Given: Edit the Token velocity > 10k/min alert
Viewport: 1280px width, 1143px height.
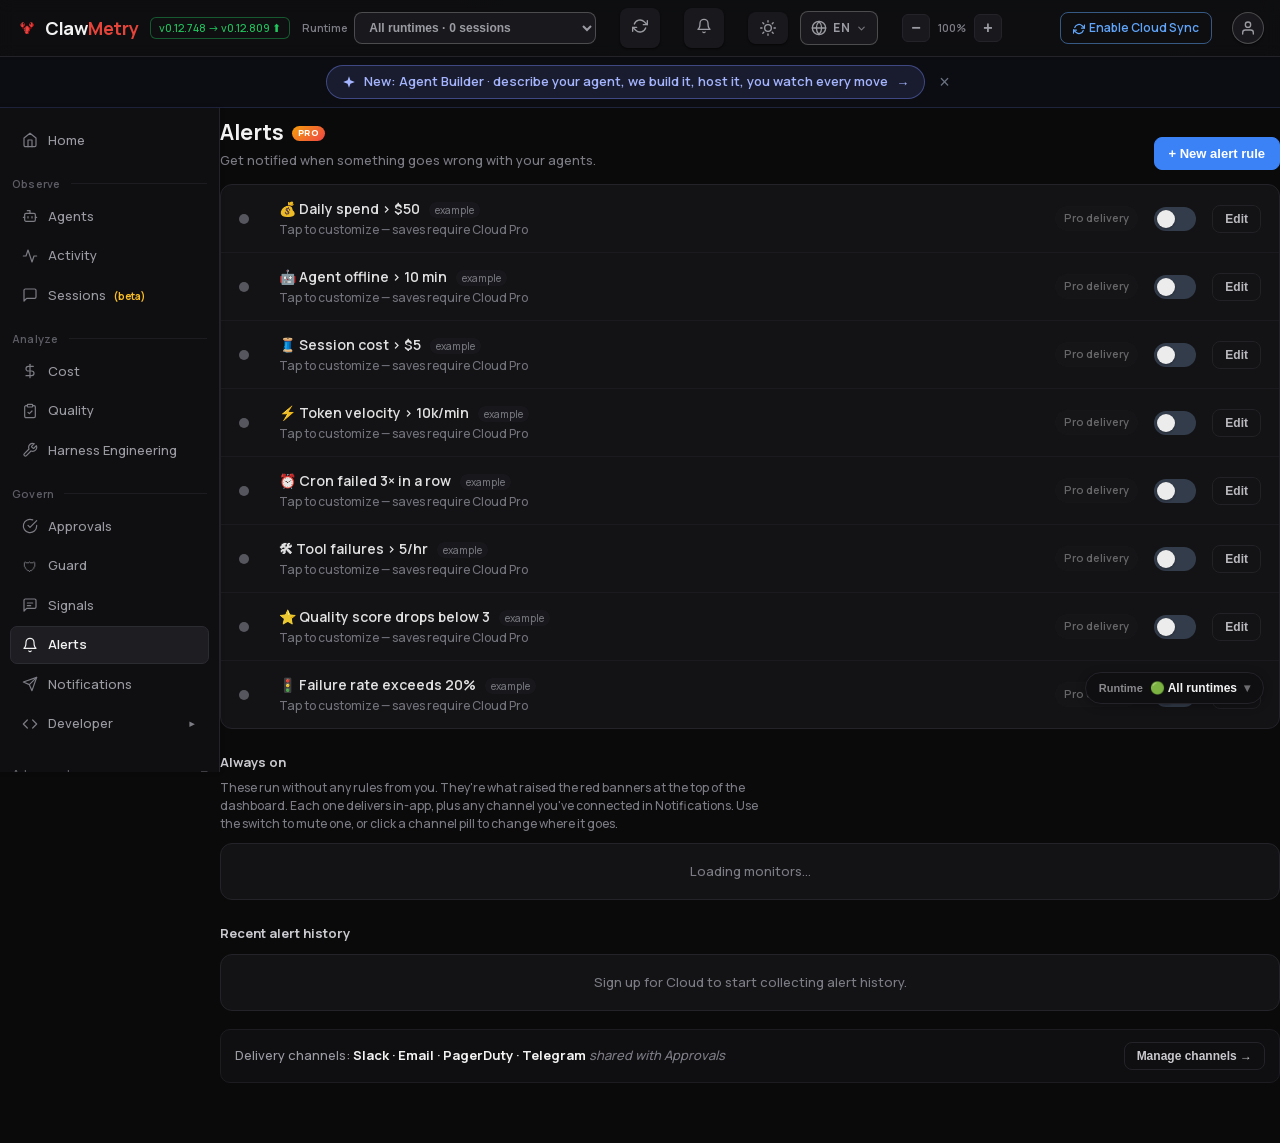Looking at the screenshot, I should point(1236,423).
